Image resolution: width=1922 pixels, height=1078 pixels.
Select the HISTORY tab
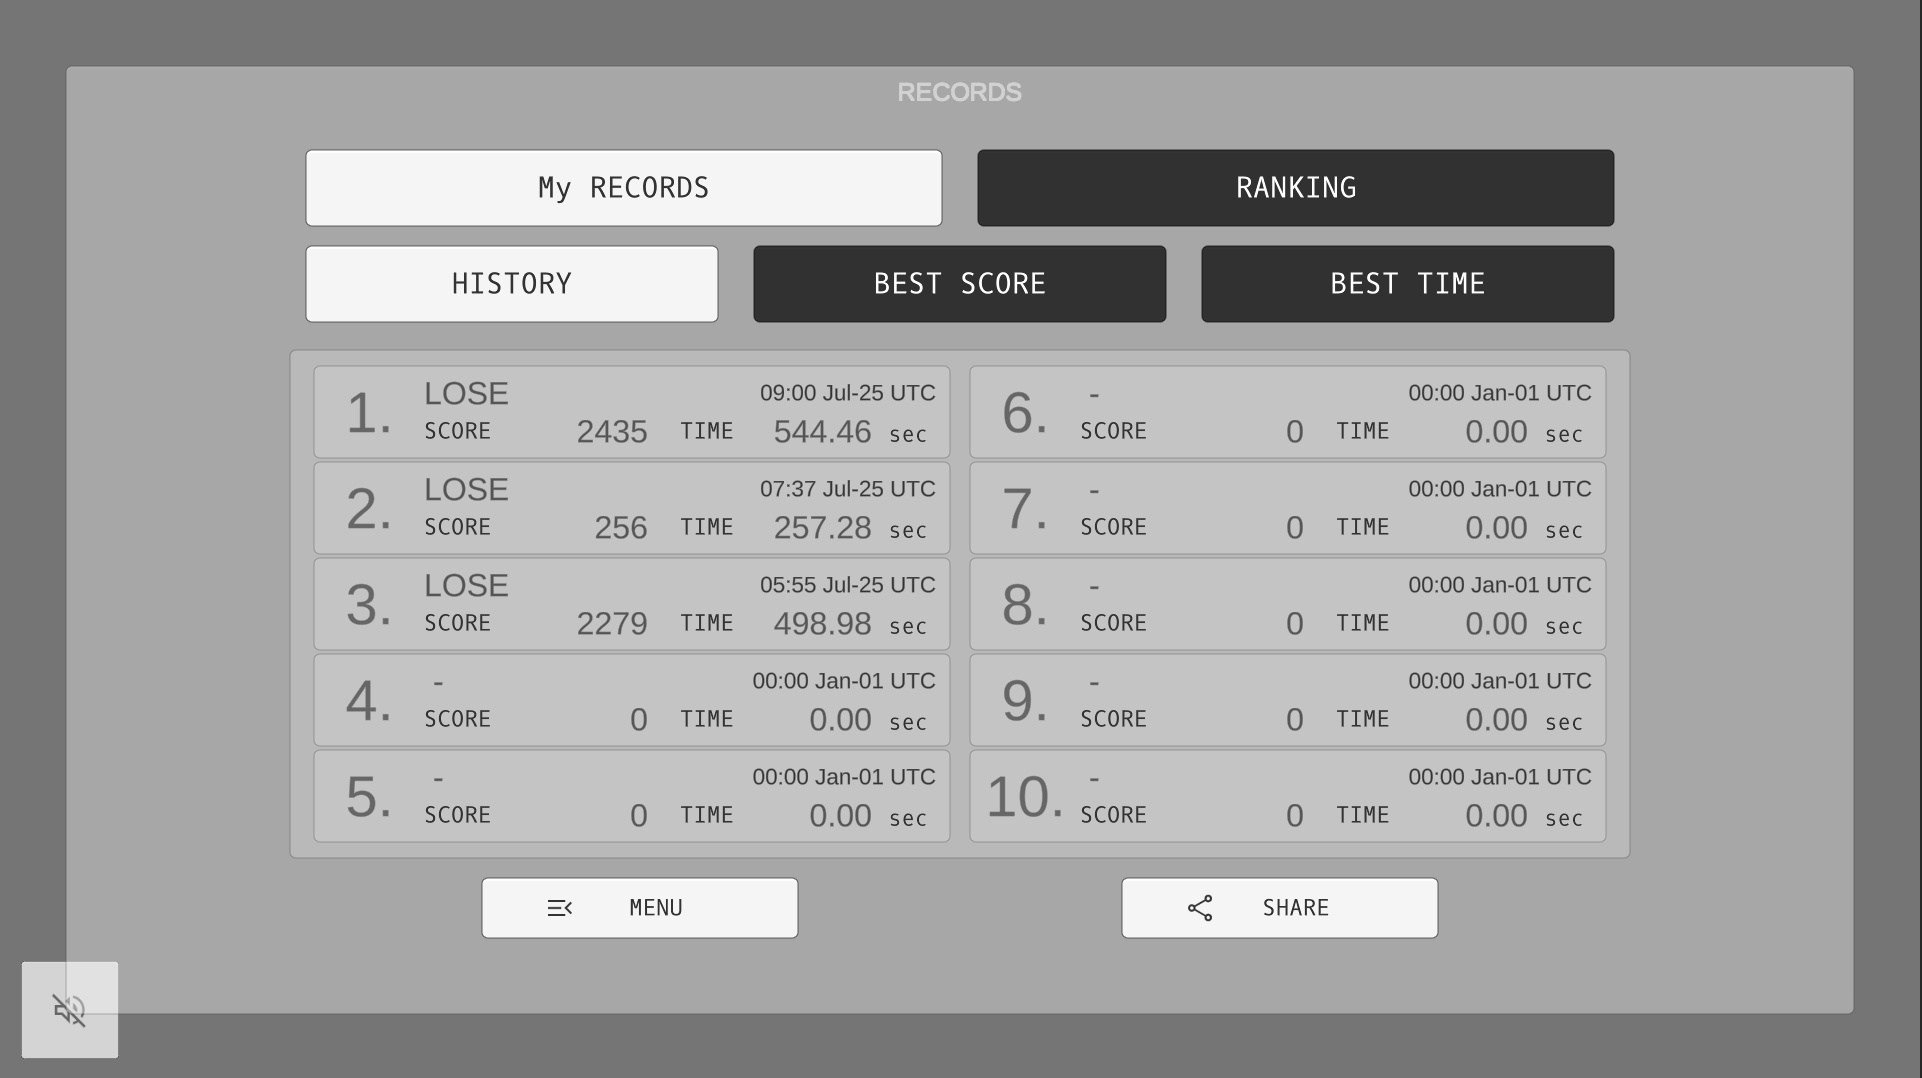[x=512, y=284]
